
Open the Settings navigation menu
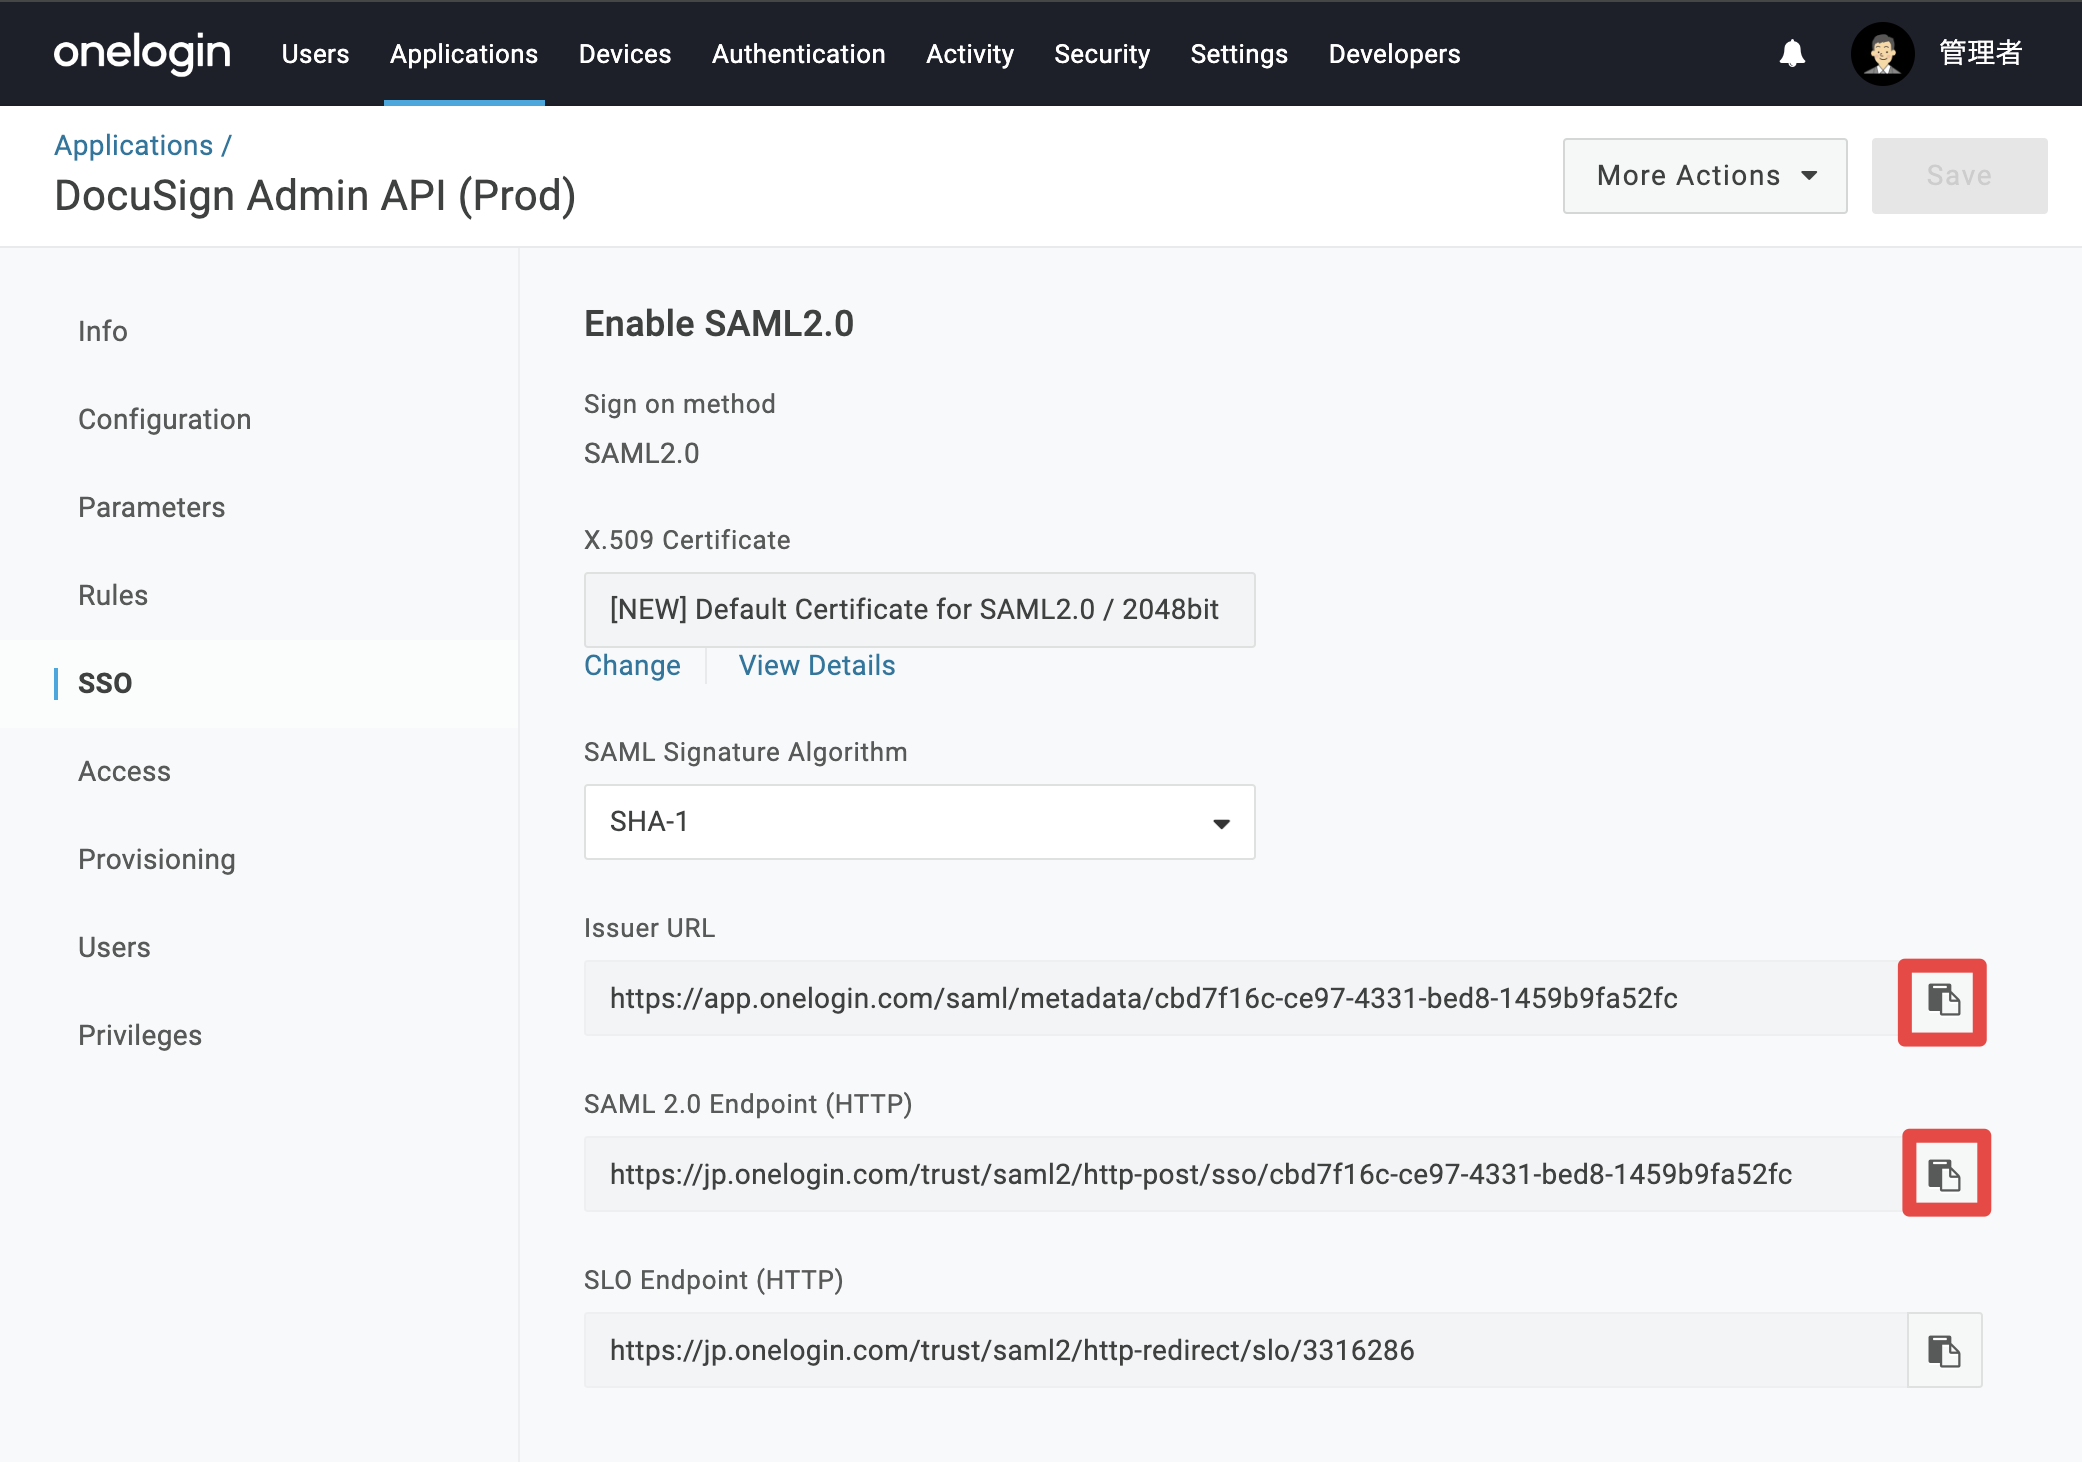pyautogui.click(x=1239, y=54)
